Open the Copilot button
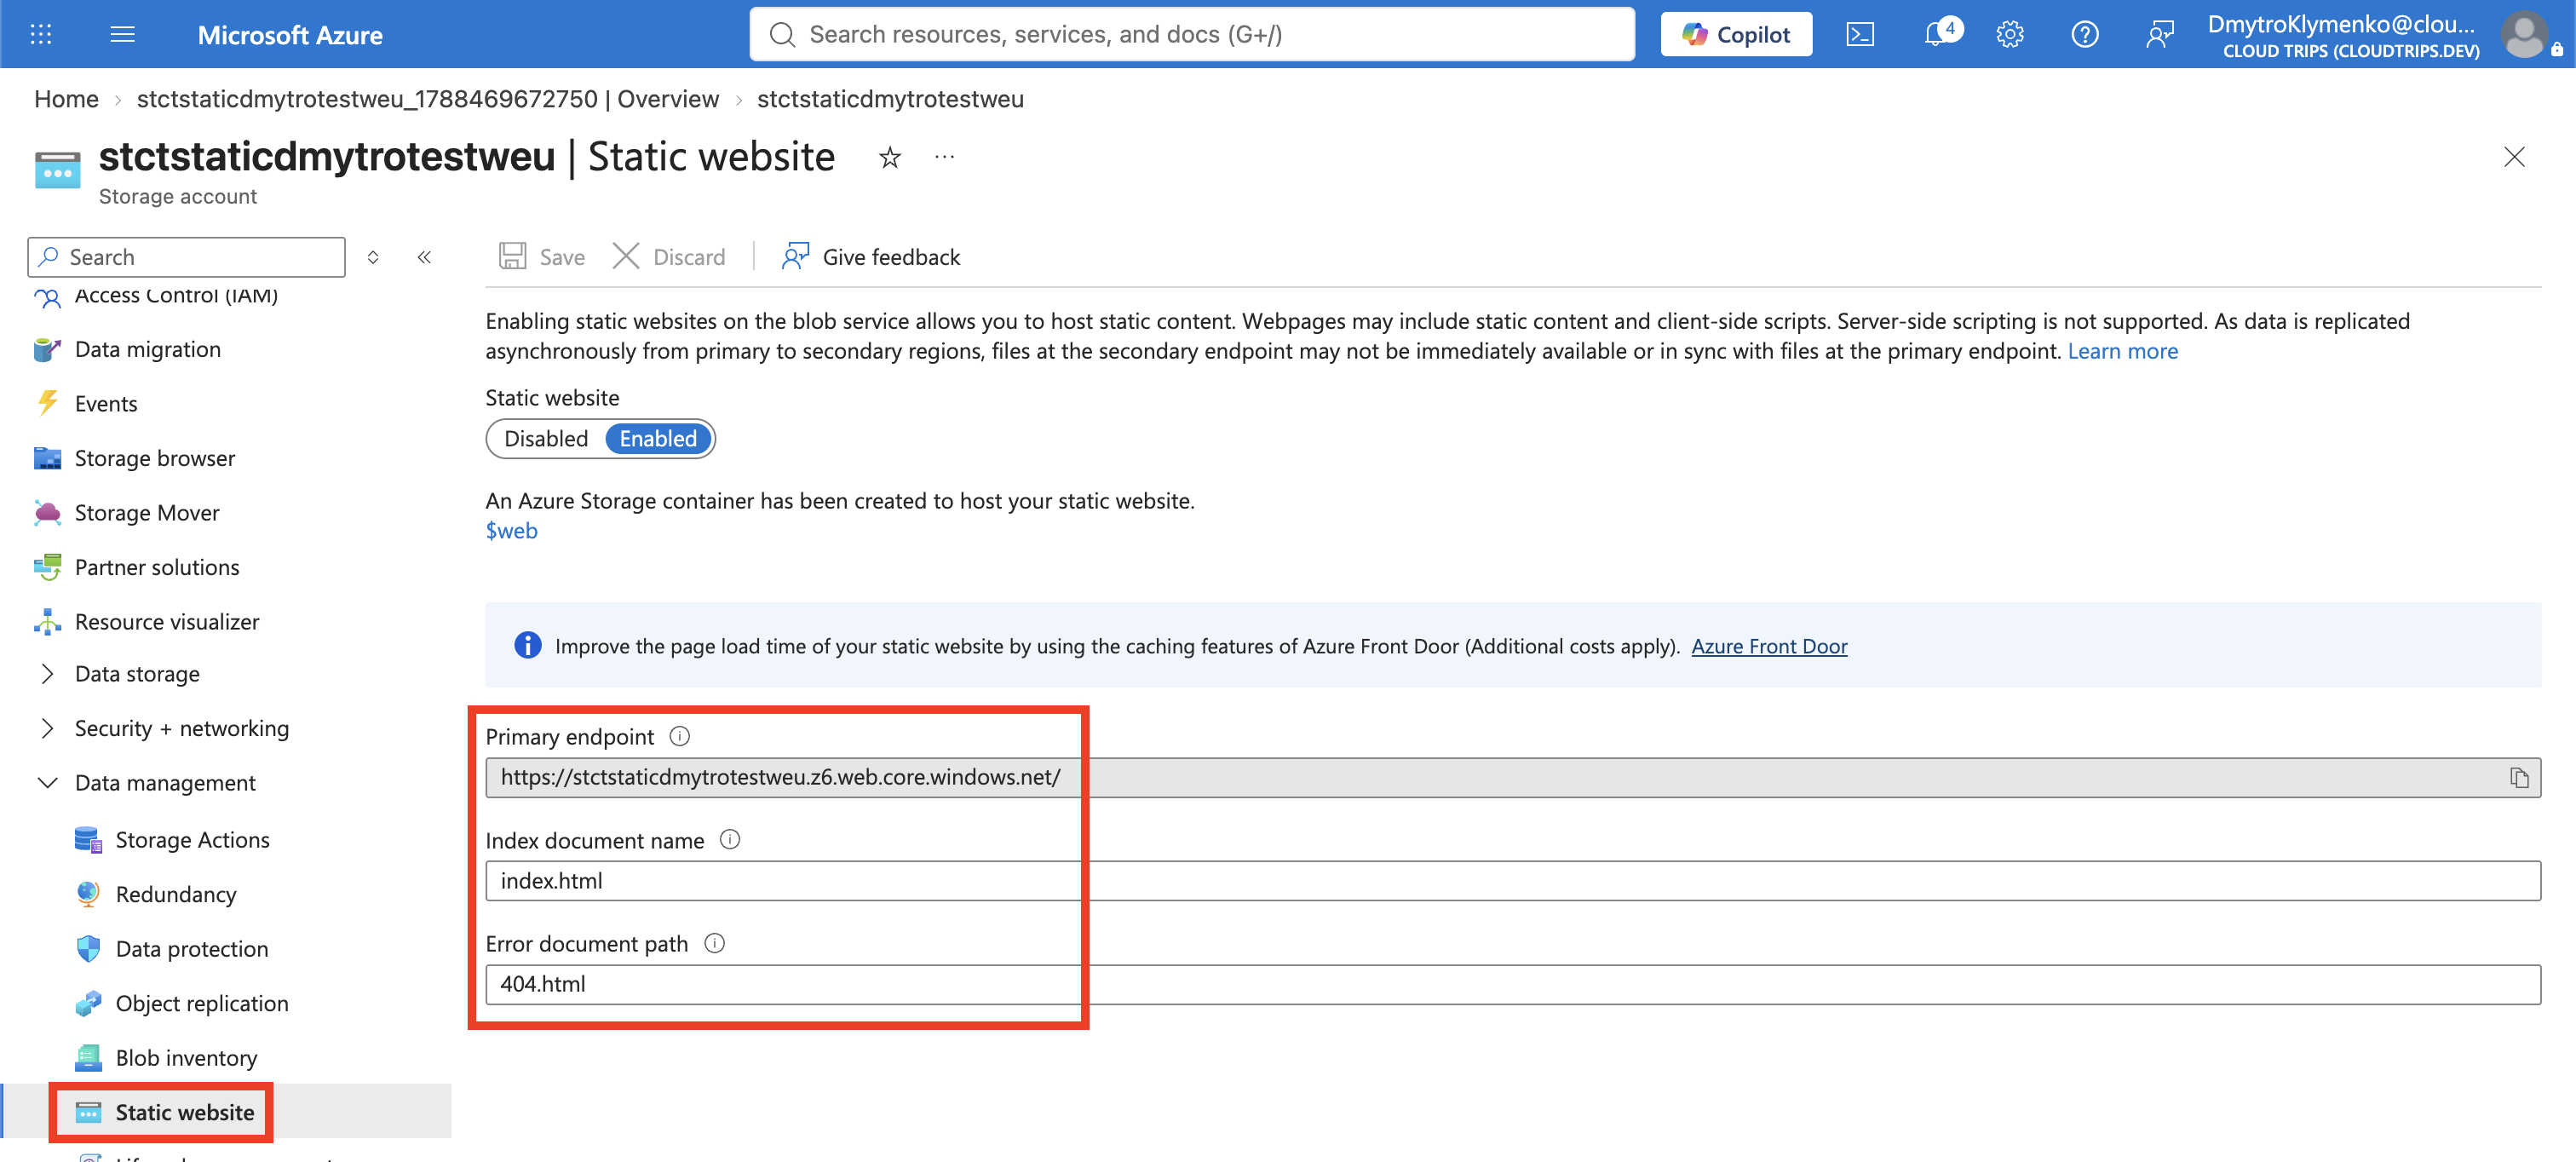The image size is (2576, 1162). click(1736, 34)
